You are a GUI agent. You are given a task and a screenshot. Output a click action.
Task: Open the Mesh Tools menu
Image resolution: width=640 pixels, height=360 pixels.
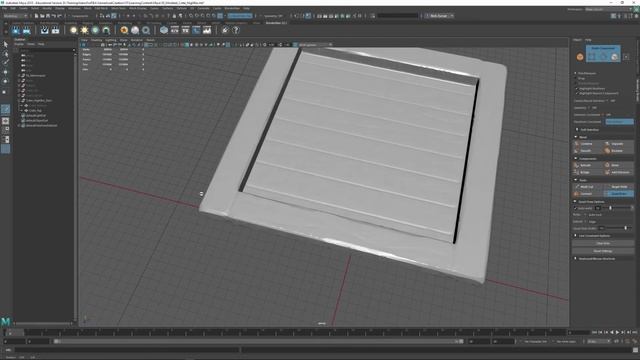pos(118,8)
